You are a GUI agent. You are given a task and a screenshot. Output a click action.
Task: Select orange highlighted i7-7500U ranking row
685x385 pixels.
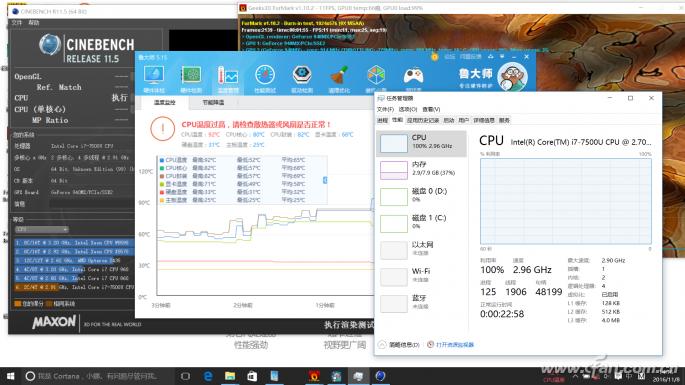tap(74, 288)
